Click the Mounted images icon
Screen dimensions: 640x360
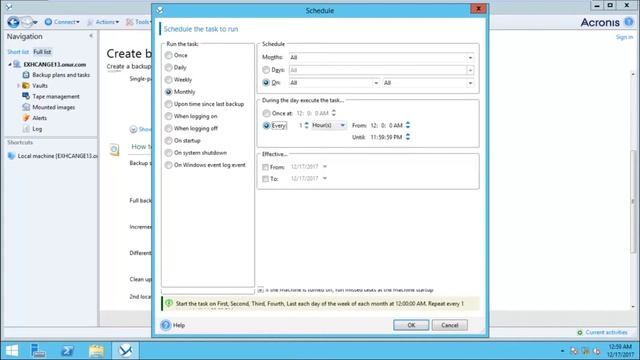click(26, 107)
